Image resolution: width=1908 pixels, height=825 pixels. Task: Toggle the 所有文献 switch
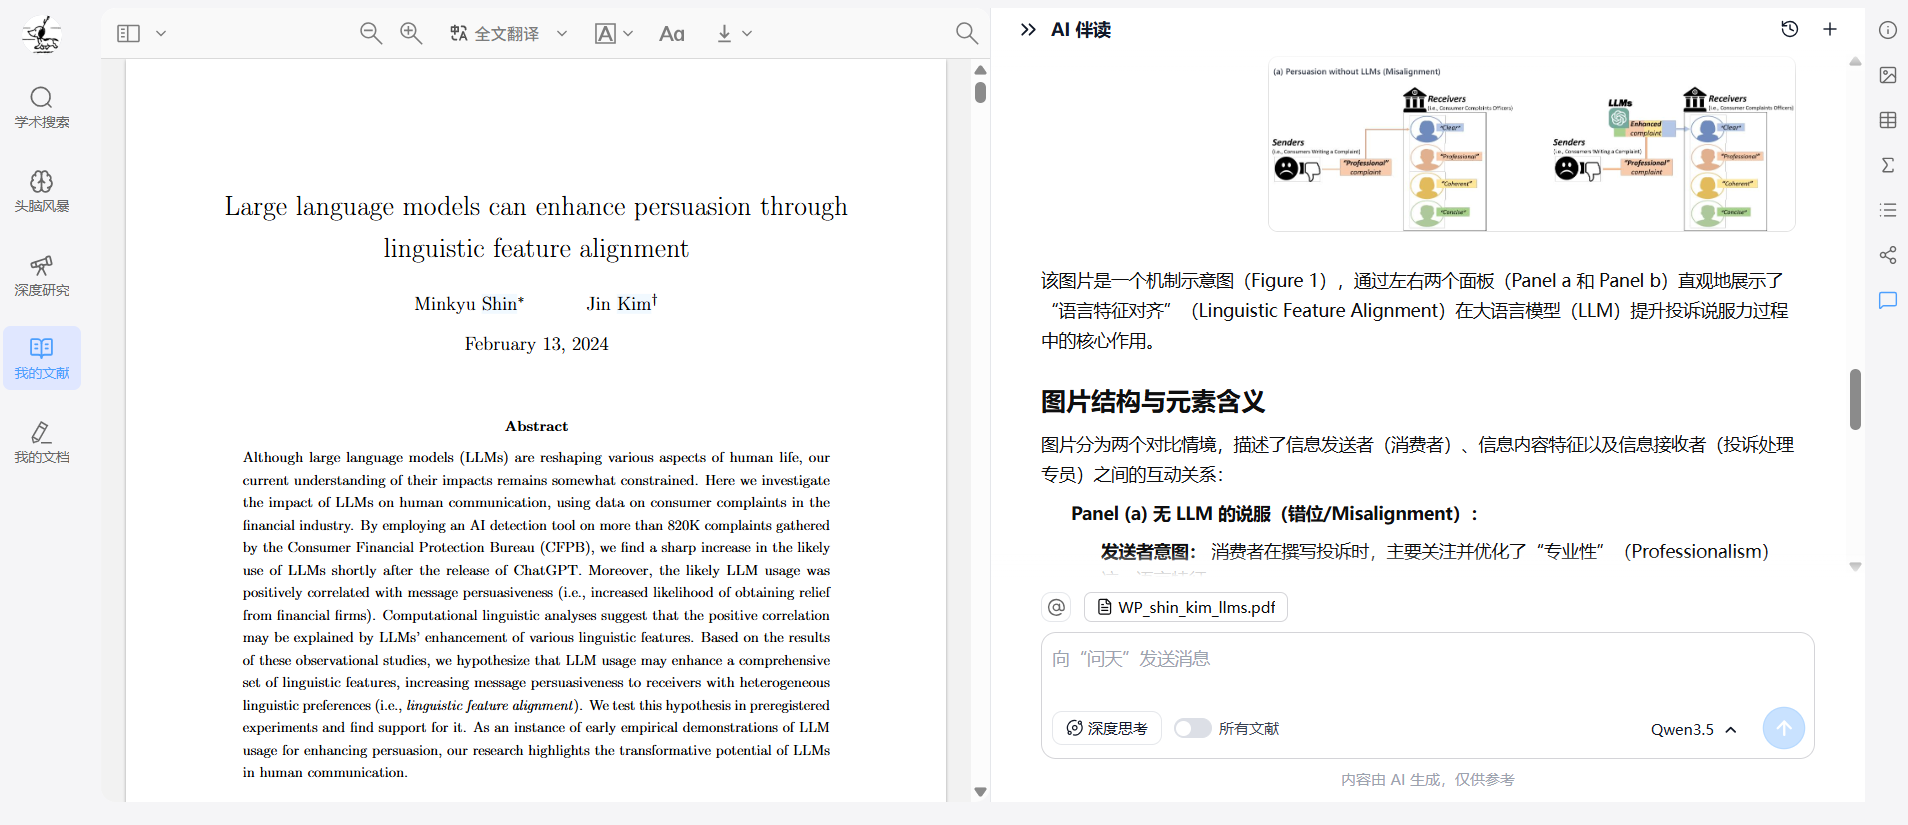coord(1192,728)
